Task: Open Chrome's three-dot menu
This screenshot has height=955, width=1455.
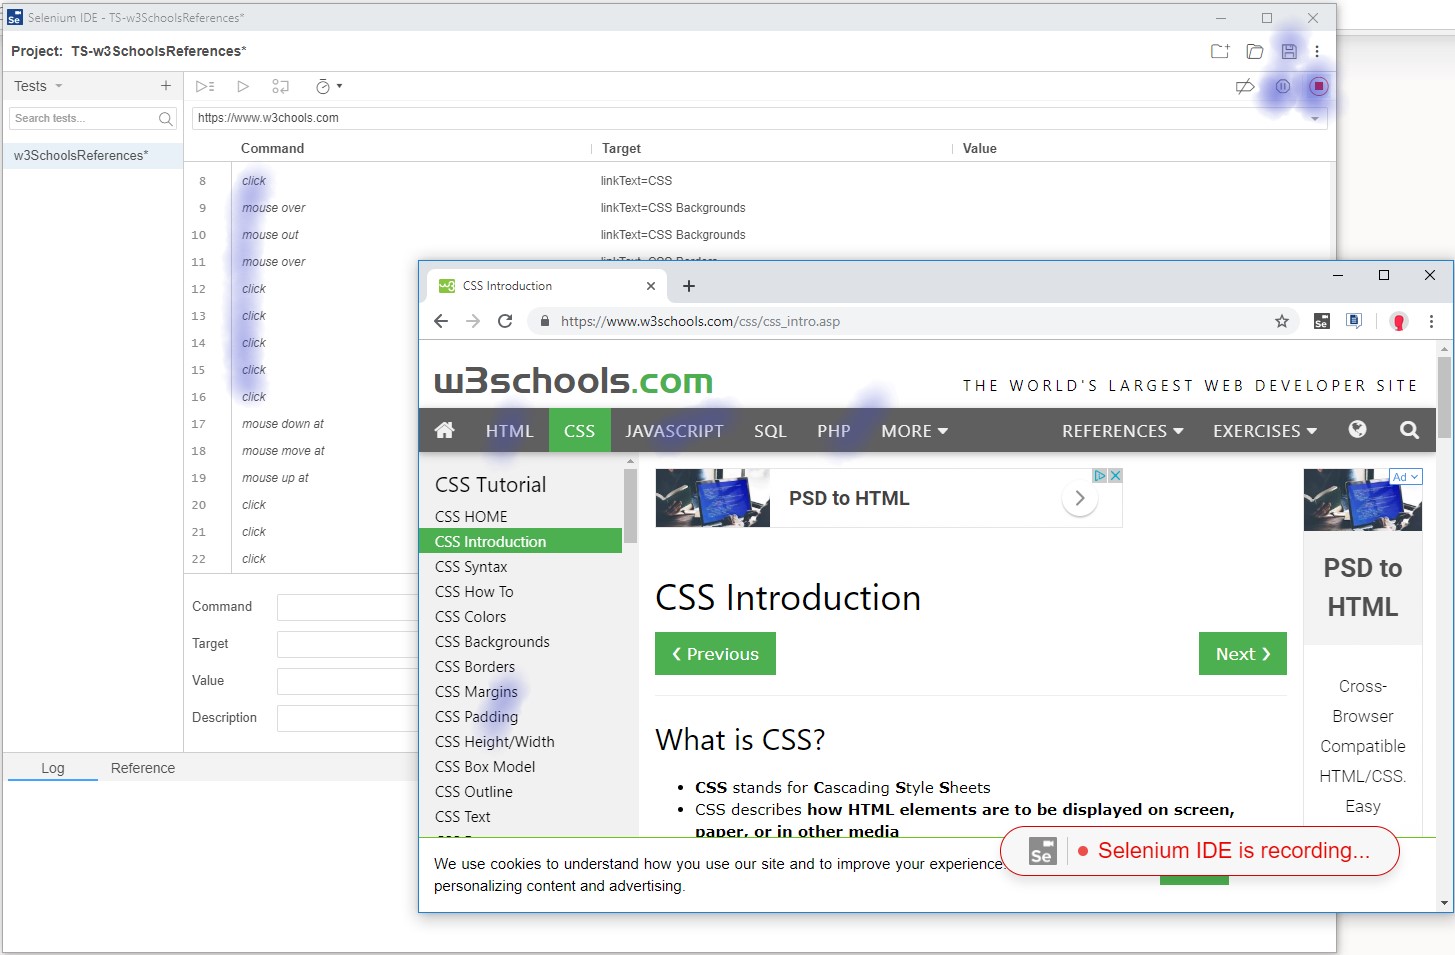Action: coord(1431,321)
